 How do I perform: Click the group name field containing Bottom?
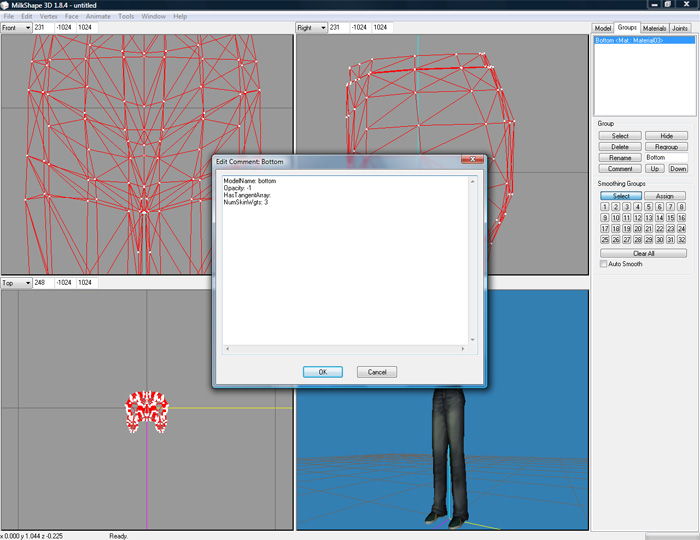tap(667, 158)
